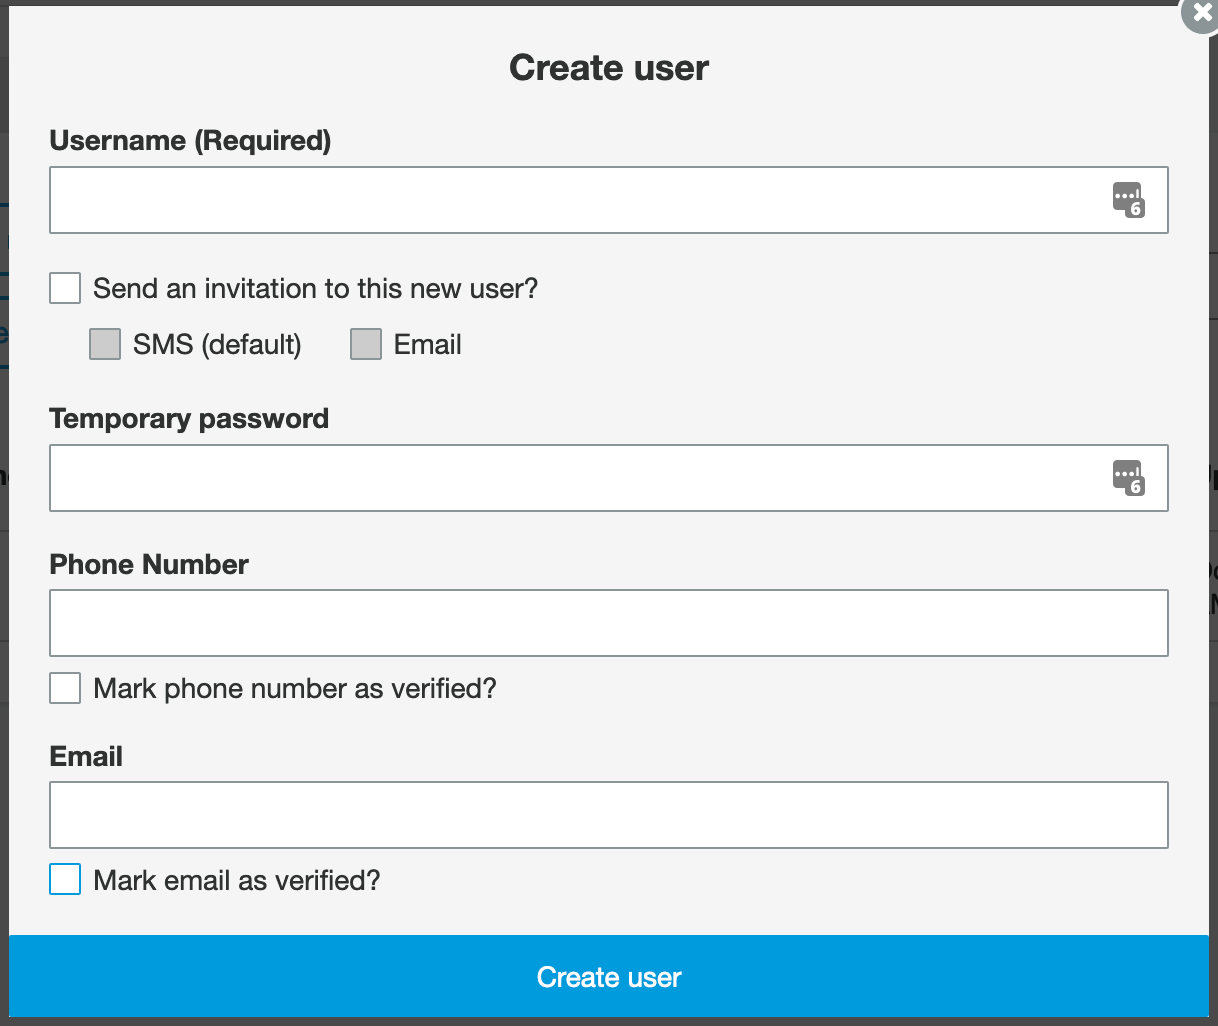
Task: Click the 'Mark email as verified?' label
Action: point(237,881)
